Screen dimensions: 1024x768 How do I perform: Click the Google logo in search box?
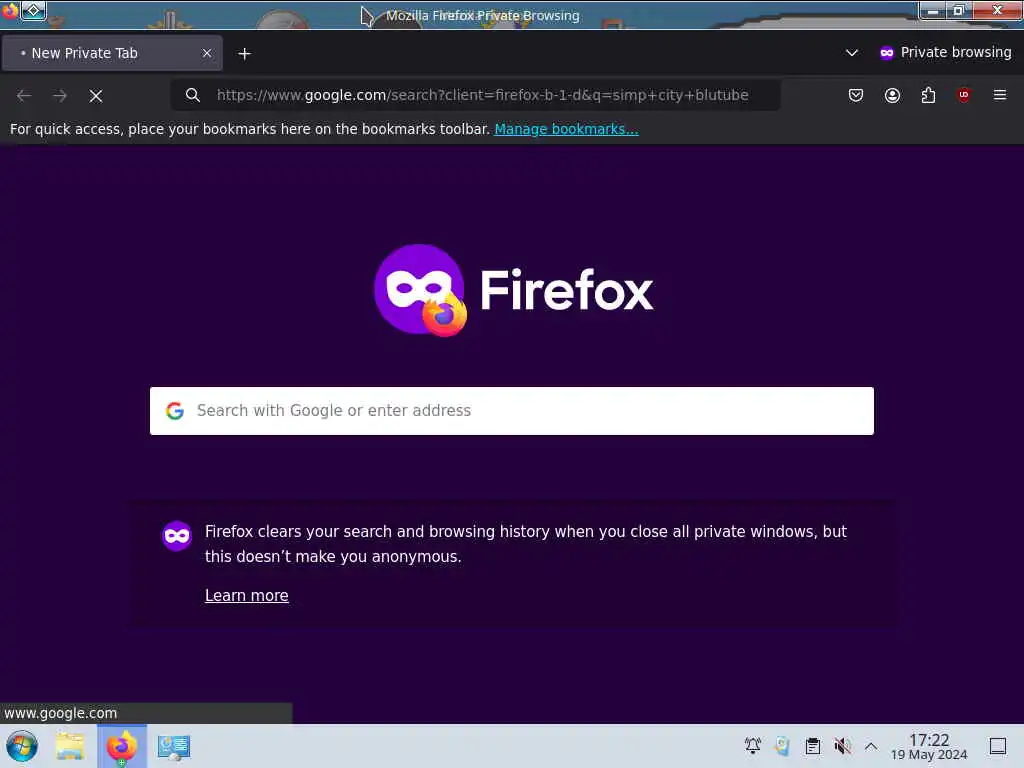click(x=174, y=411)
